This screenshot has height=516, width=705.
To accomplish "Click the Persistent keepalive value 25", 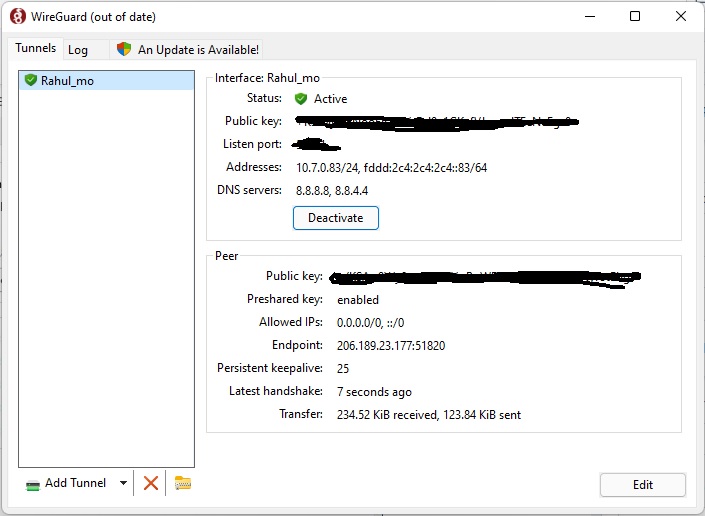I will [343, 369].
